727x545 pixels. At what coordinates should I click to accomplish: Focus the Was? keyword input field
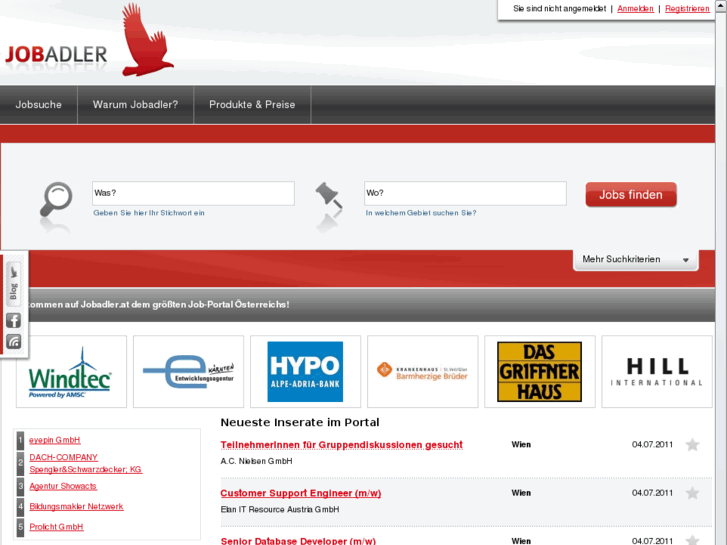pos(193,193)
